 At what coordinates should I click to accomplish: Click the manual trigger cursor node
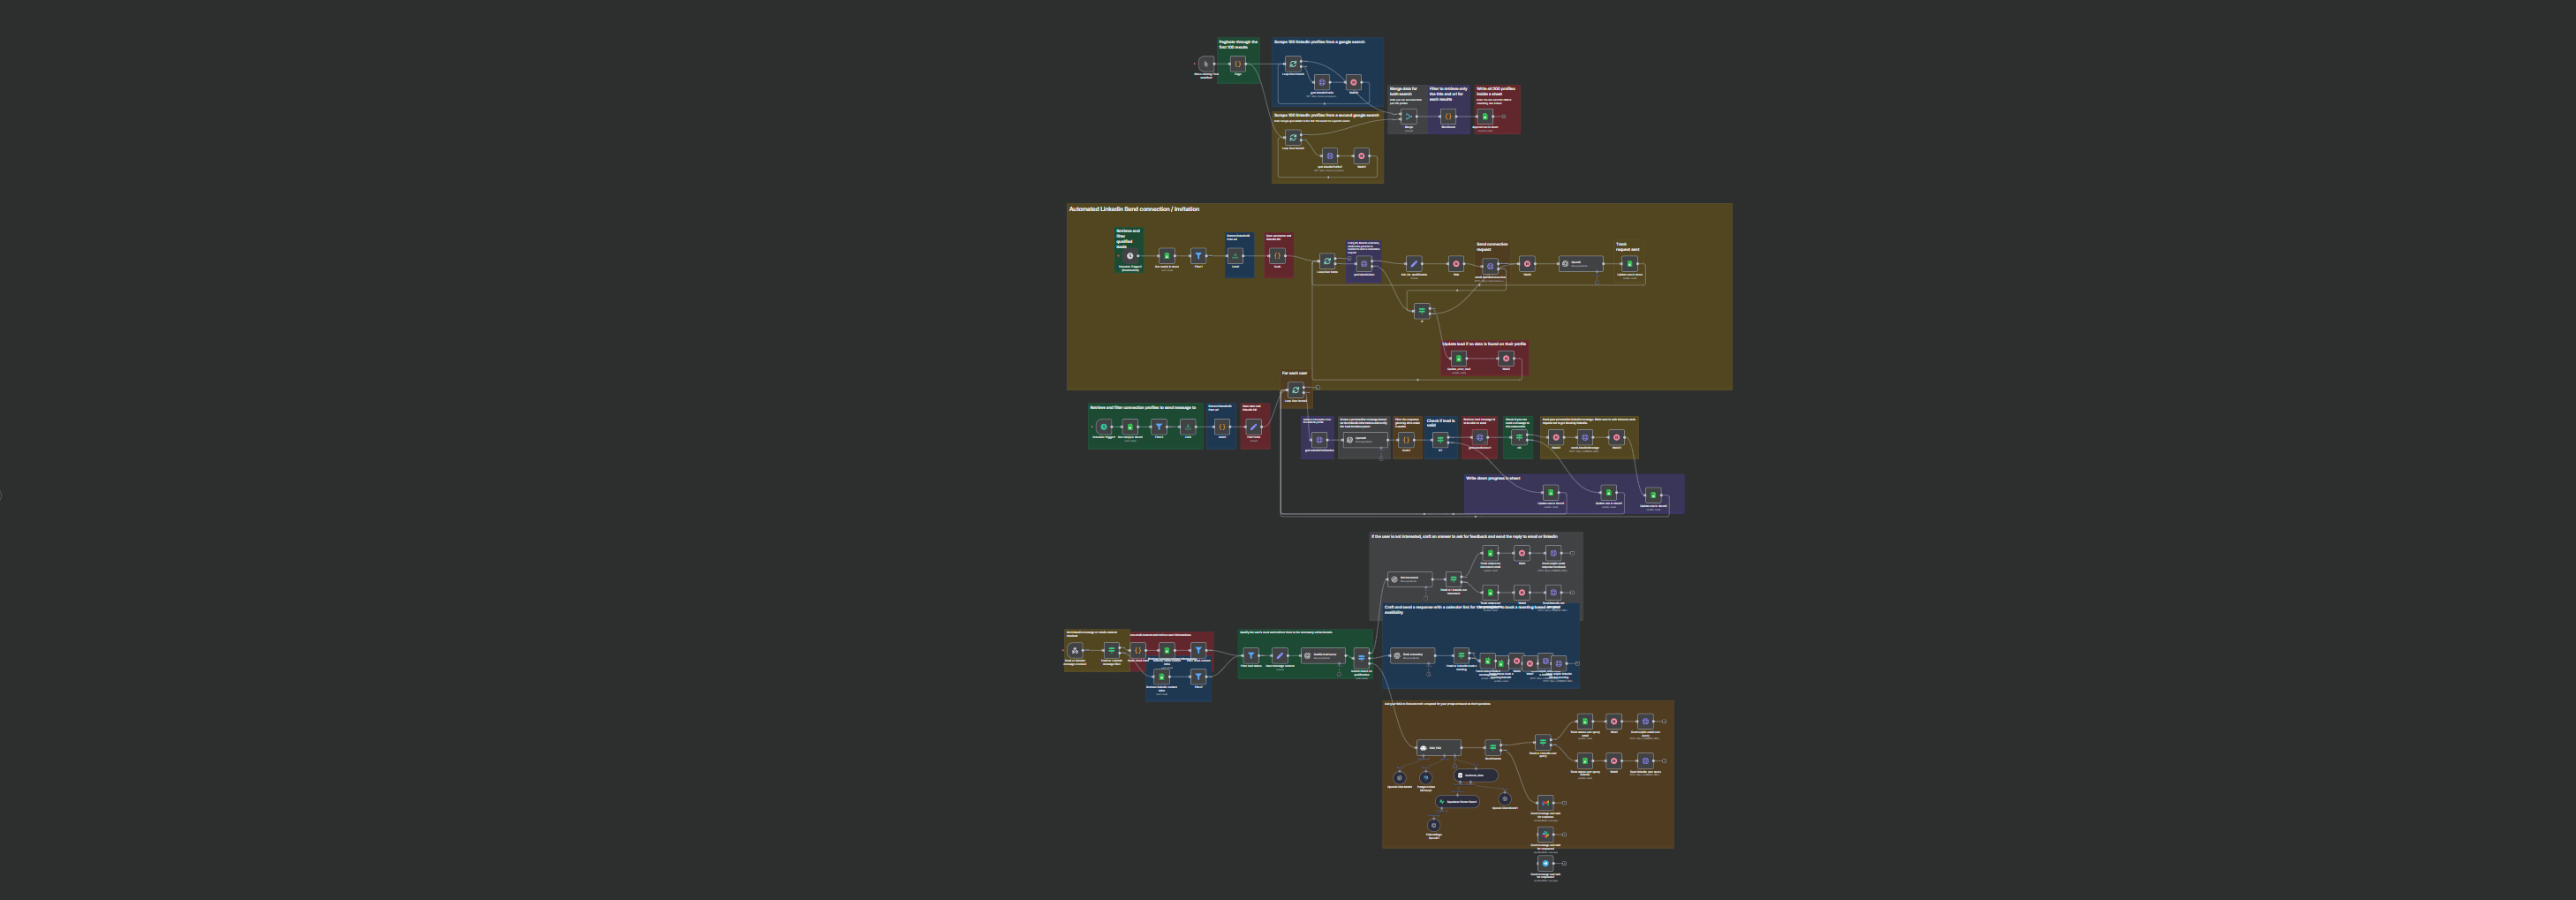1206,64
